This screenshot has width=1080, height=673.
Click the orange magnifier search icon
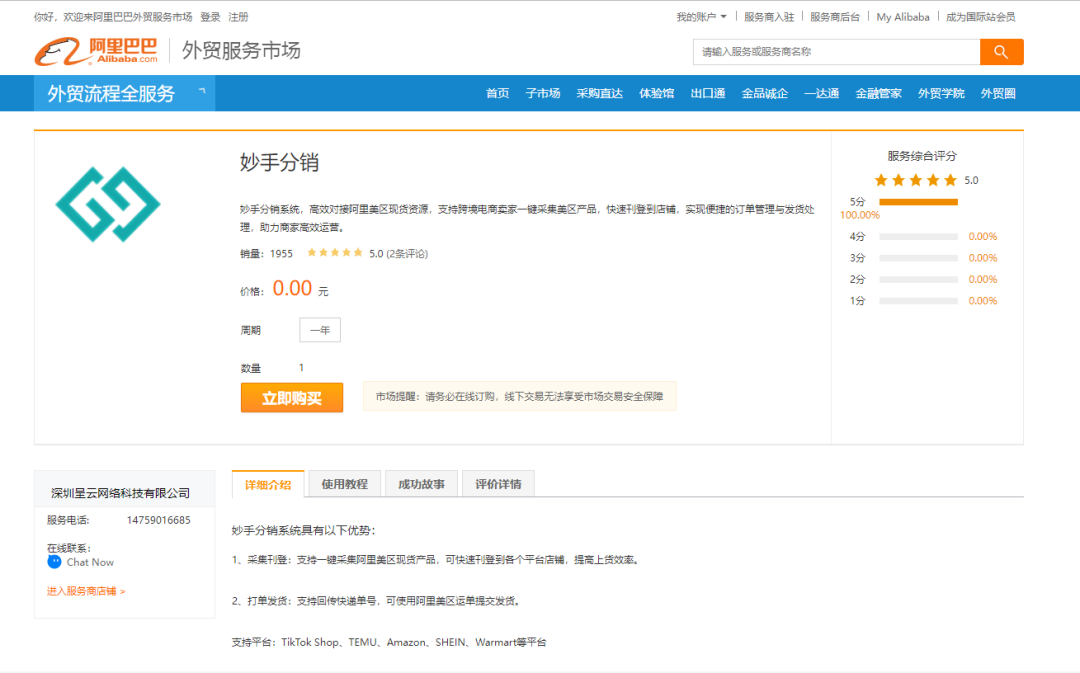[x=1000, y=51]
